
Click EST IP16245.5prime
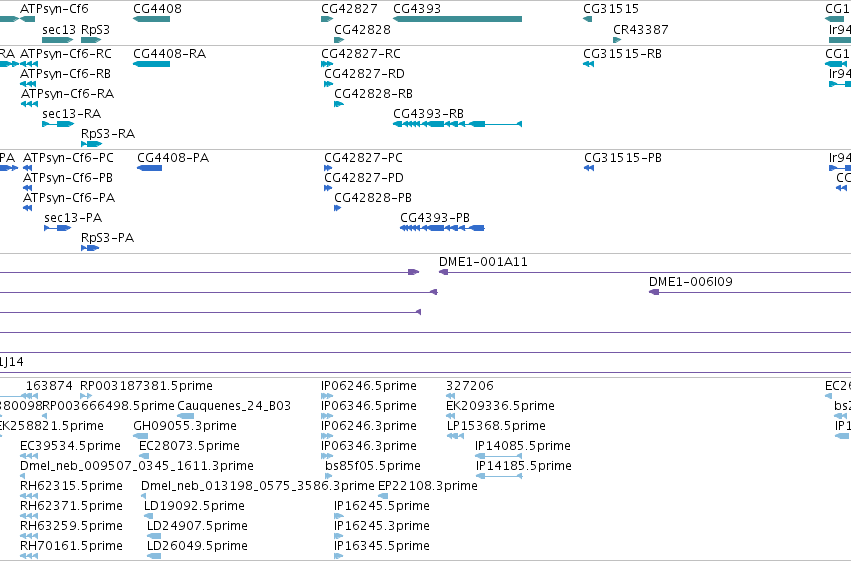point(382,506)
